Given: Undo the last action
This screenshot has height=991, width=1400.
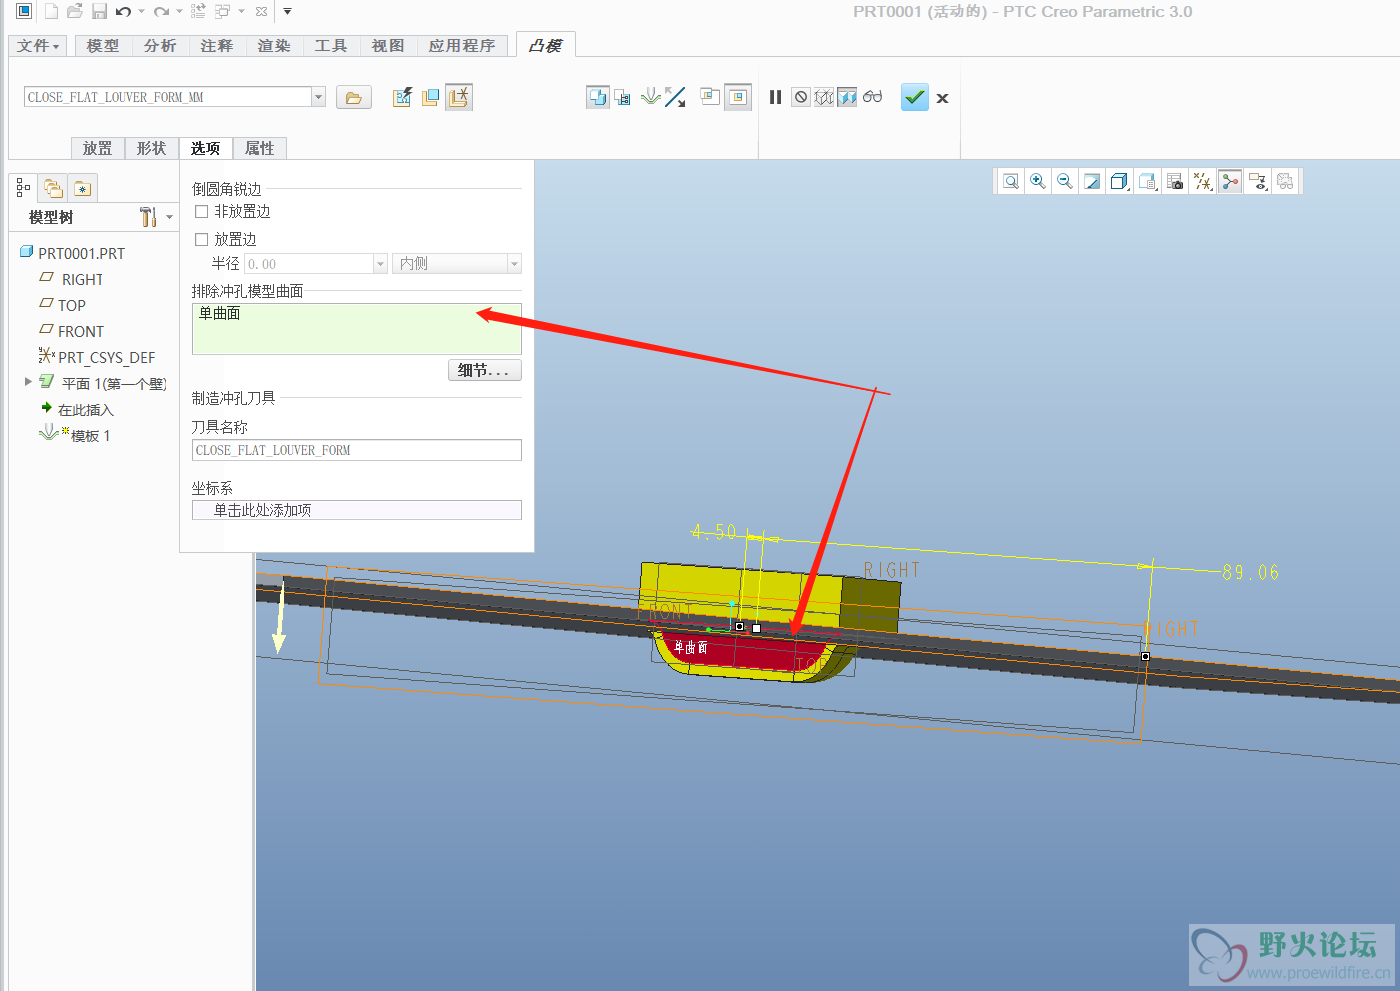Looking at the screenshot, I should pos(123,12).
